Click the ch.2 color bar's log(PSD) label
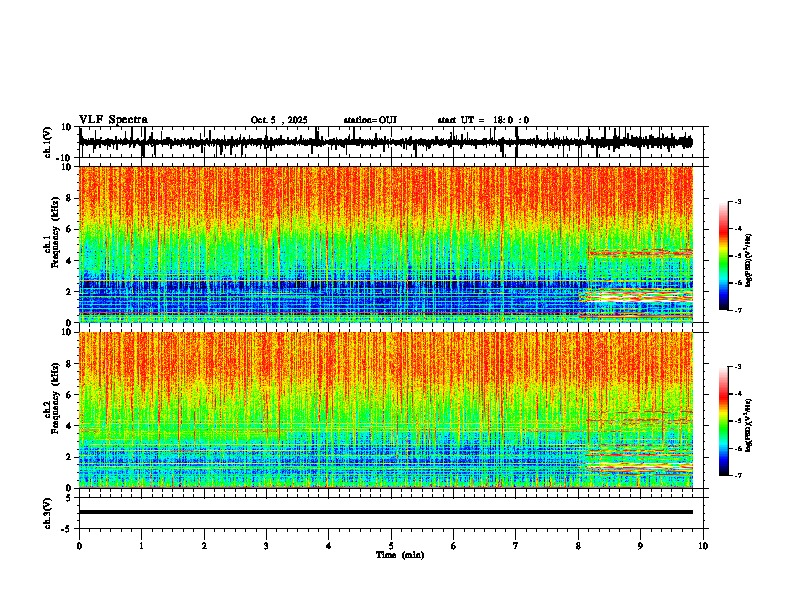 point(749,425)
